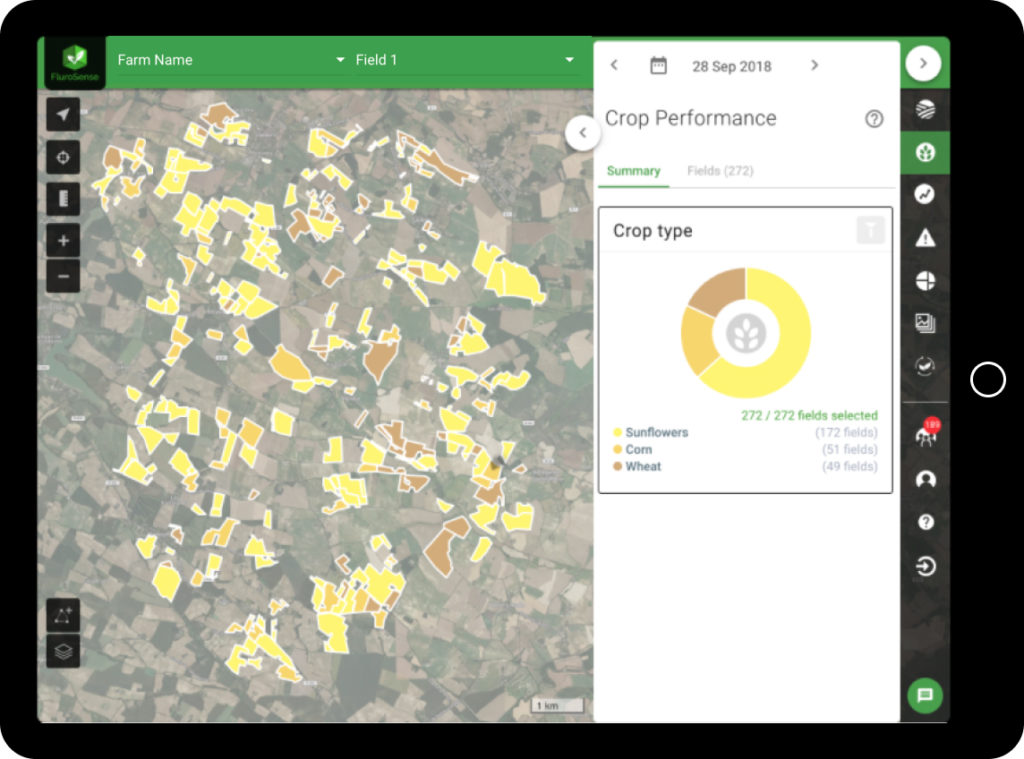1024x759 pixels.
Task: Open team notifications with red badge
Action: (x=926, y=433)
